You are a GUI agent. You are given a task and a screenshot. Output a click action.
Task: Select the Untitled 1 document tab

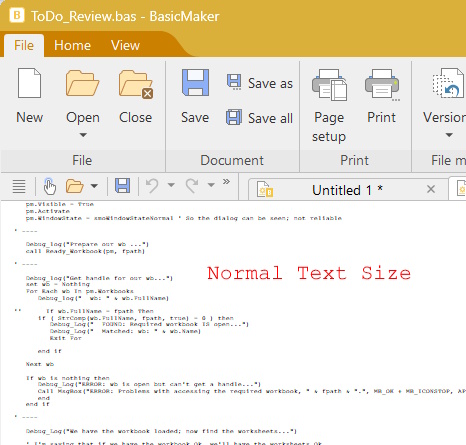pyautogui.click(x=348, y=190)
